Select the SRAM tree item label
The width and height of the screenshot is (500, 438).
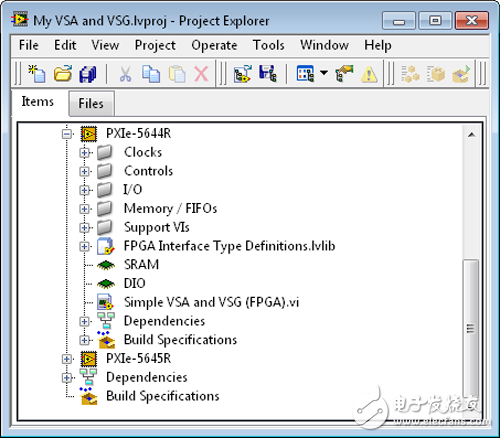tap(141, 265)
